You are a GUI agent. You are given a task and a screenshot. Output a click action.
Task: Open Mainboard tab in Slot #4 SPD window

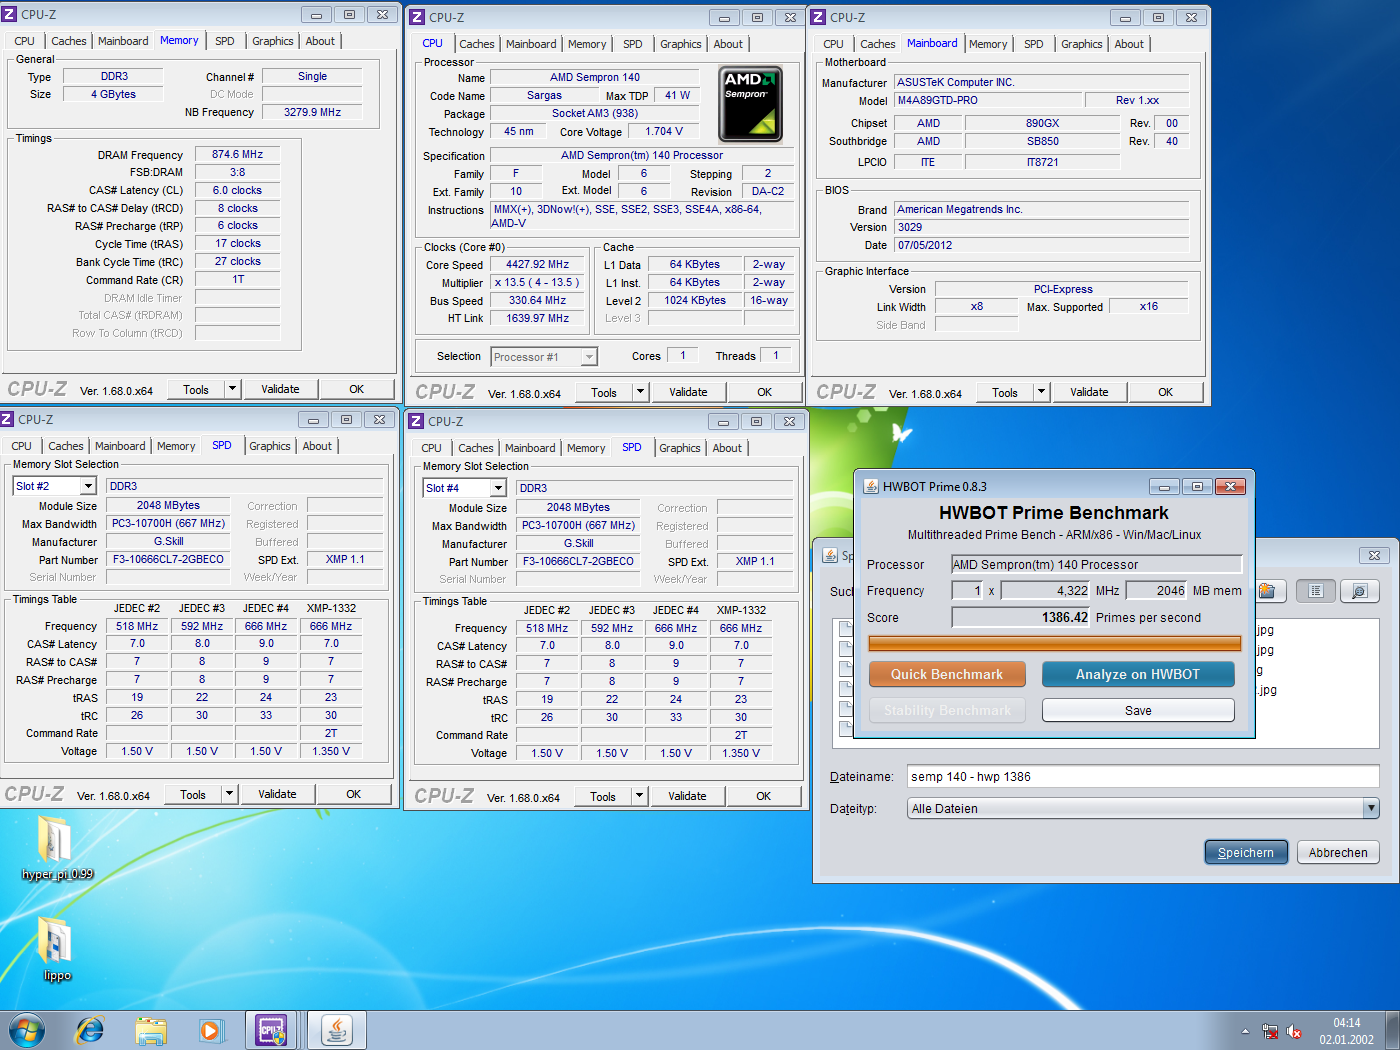[530, 448]
